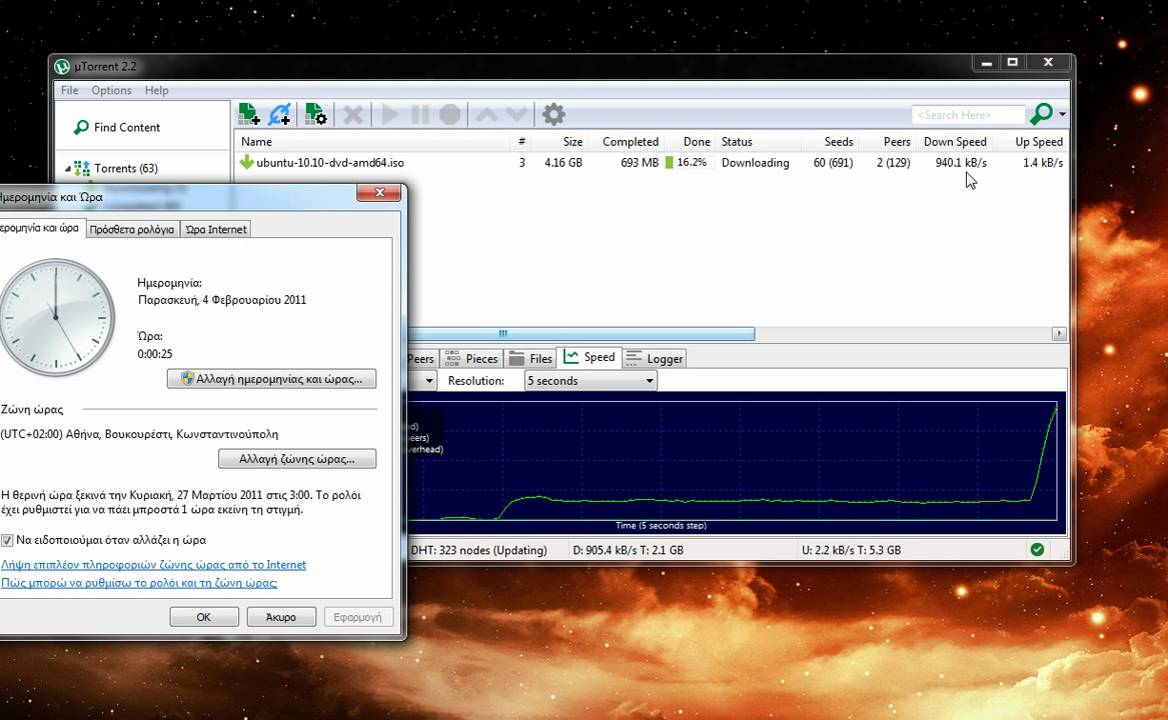Click Move Up Queue arrow icon

pyautogui.click(x=486, y=115)
